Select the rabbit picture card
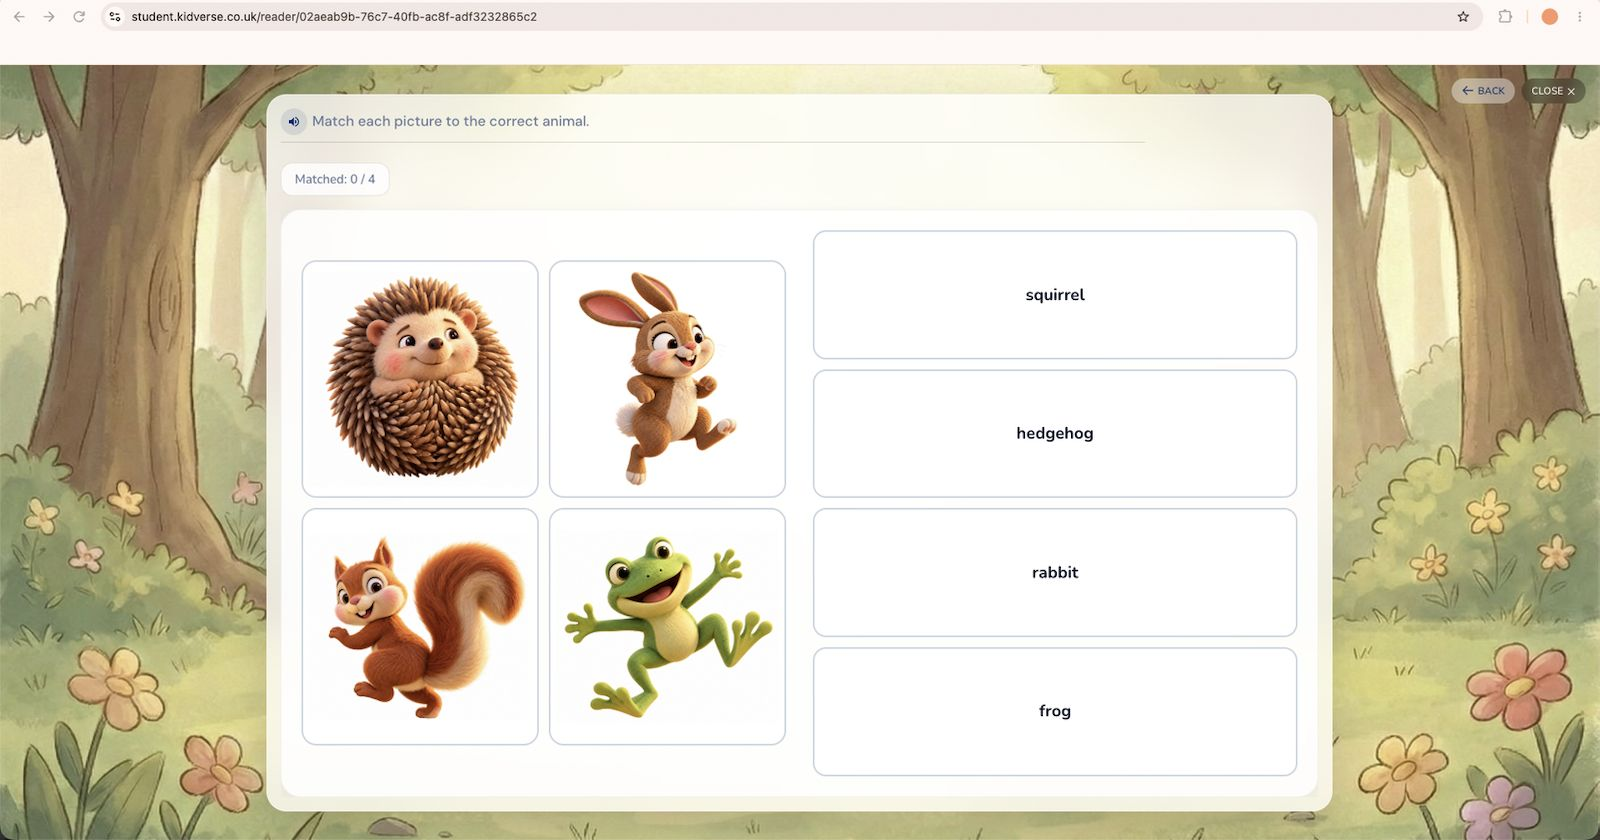1600x840 pixels. (x=667, y=379)
